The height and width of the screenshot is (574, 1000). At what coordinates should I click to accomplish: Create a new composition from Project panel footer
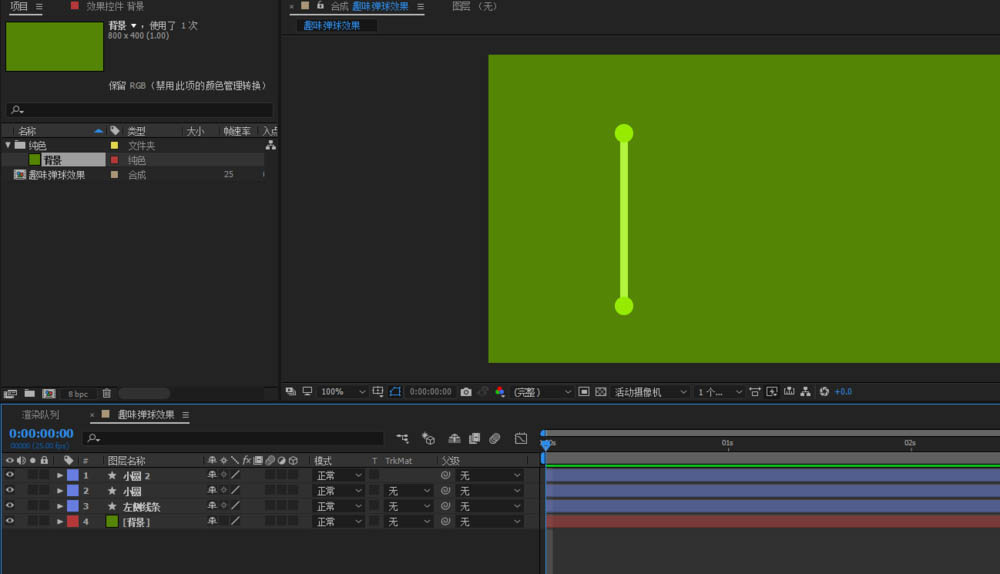49,394
